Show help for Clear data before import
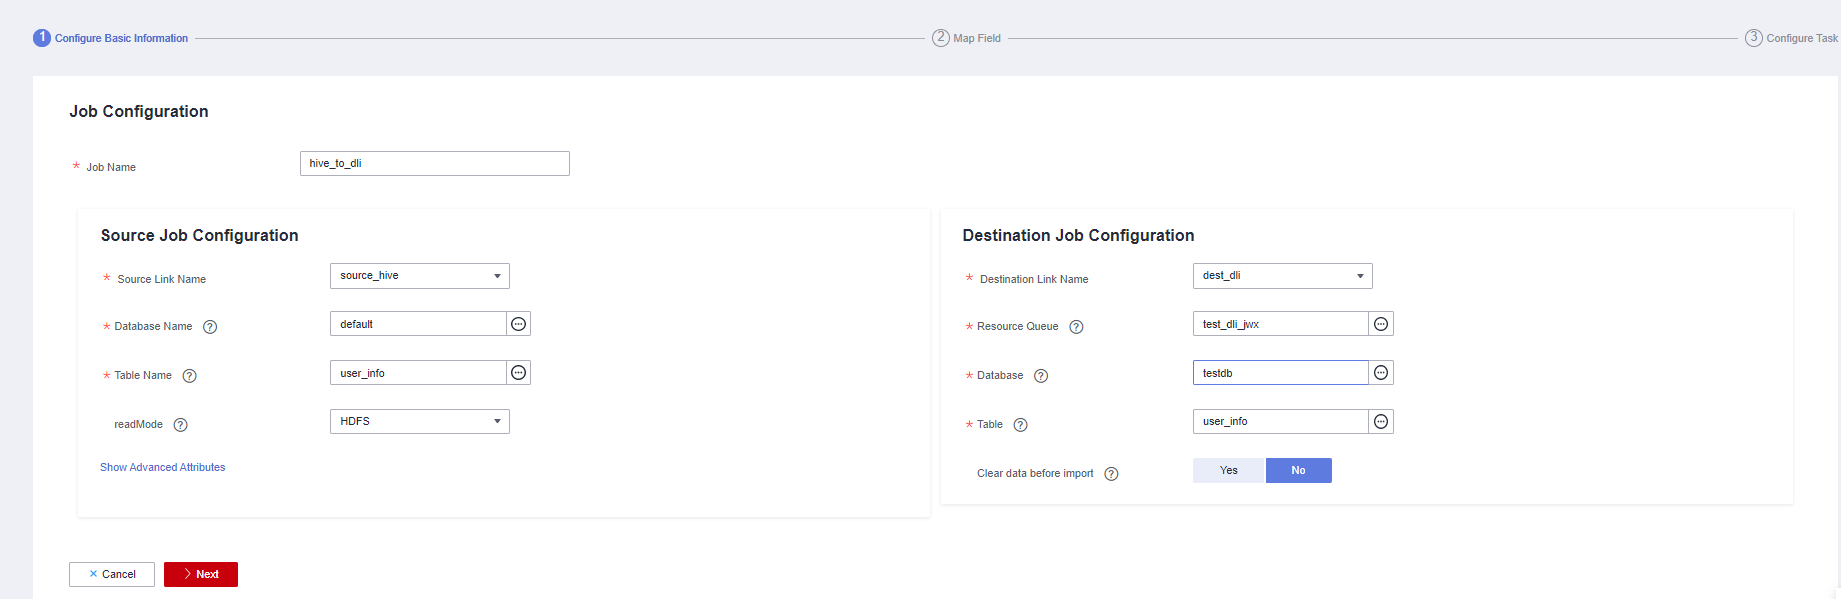 1111,474
